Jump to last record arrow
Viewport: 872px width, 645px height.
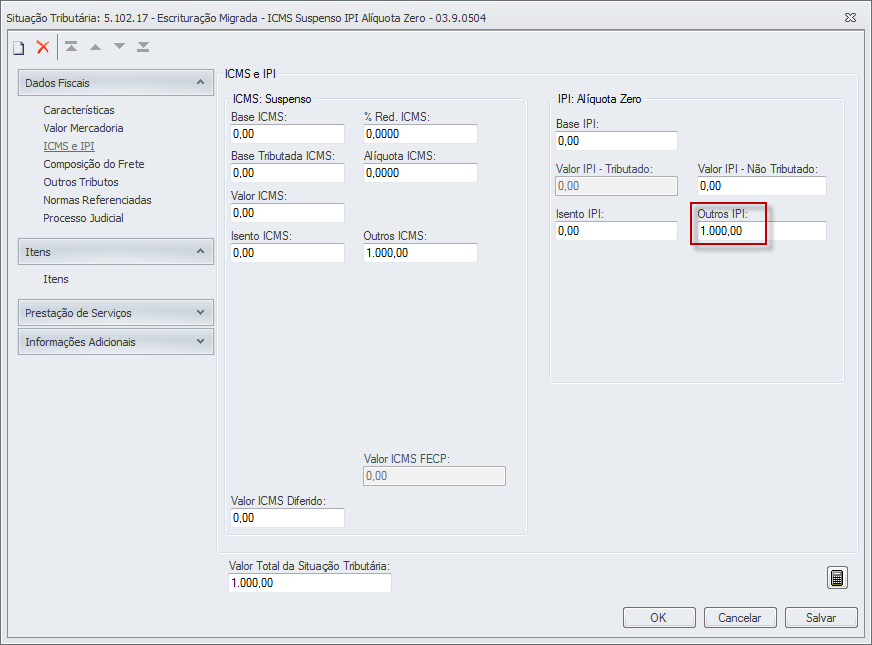(x=143, y=47)
